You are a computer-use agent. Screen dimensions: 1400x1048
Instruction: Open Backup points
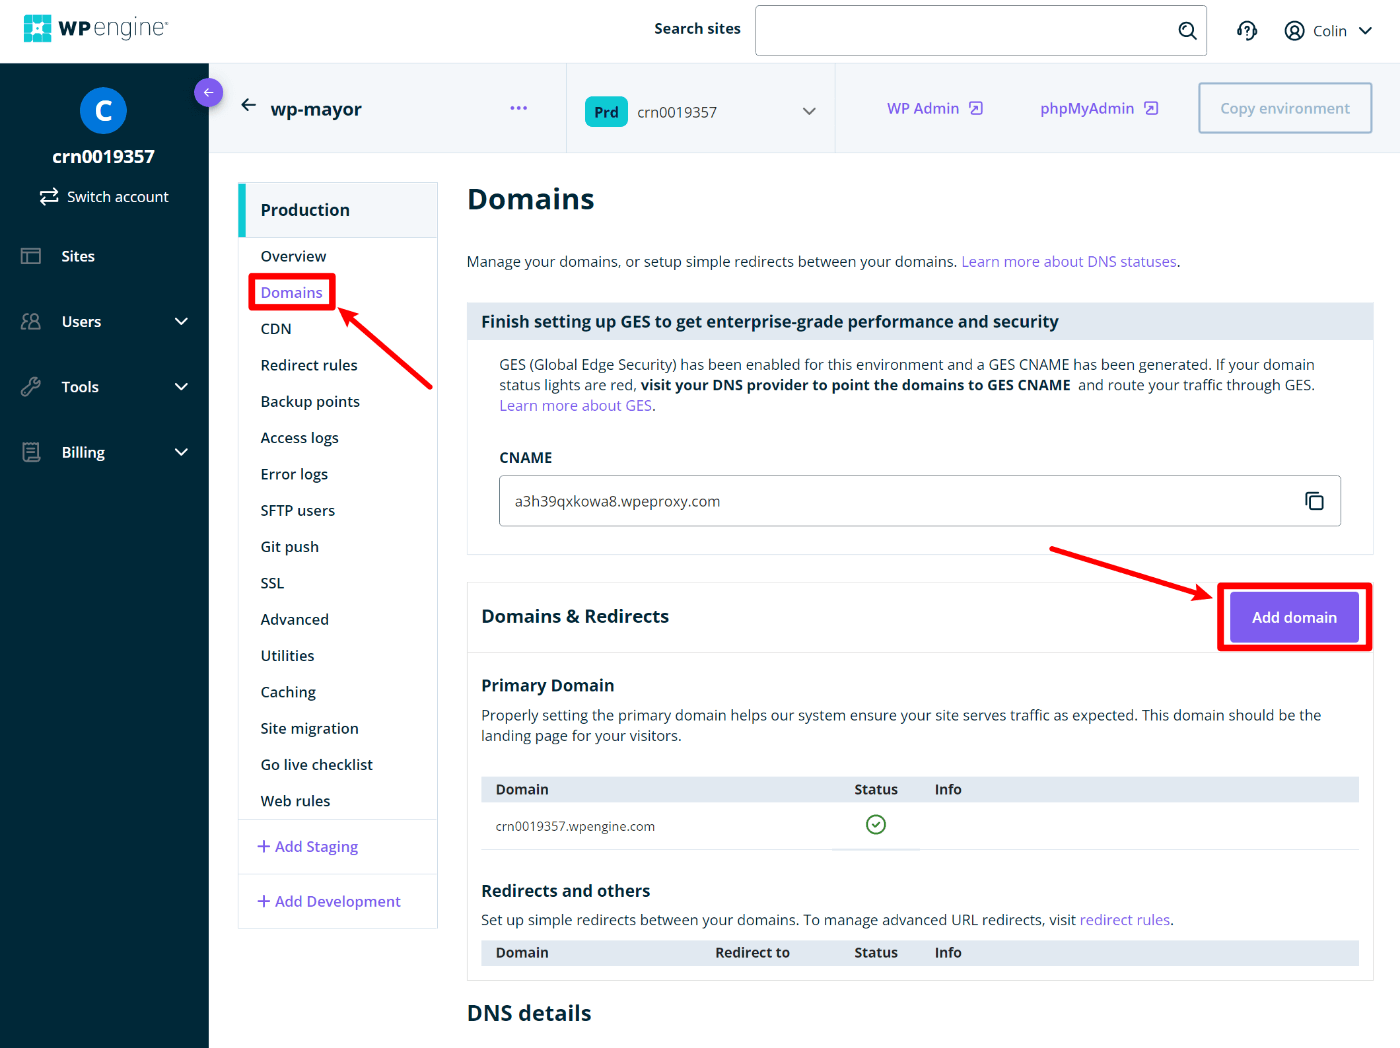click(310, 401)
